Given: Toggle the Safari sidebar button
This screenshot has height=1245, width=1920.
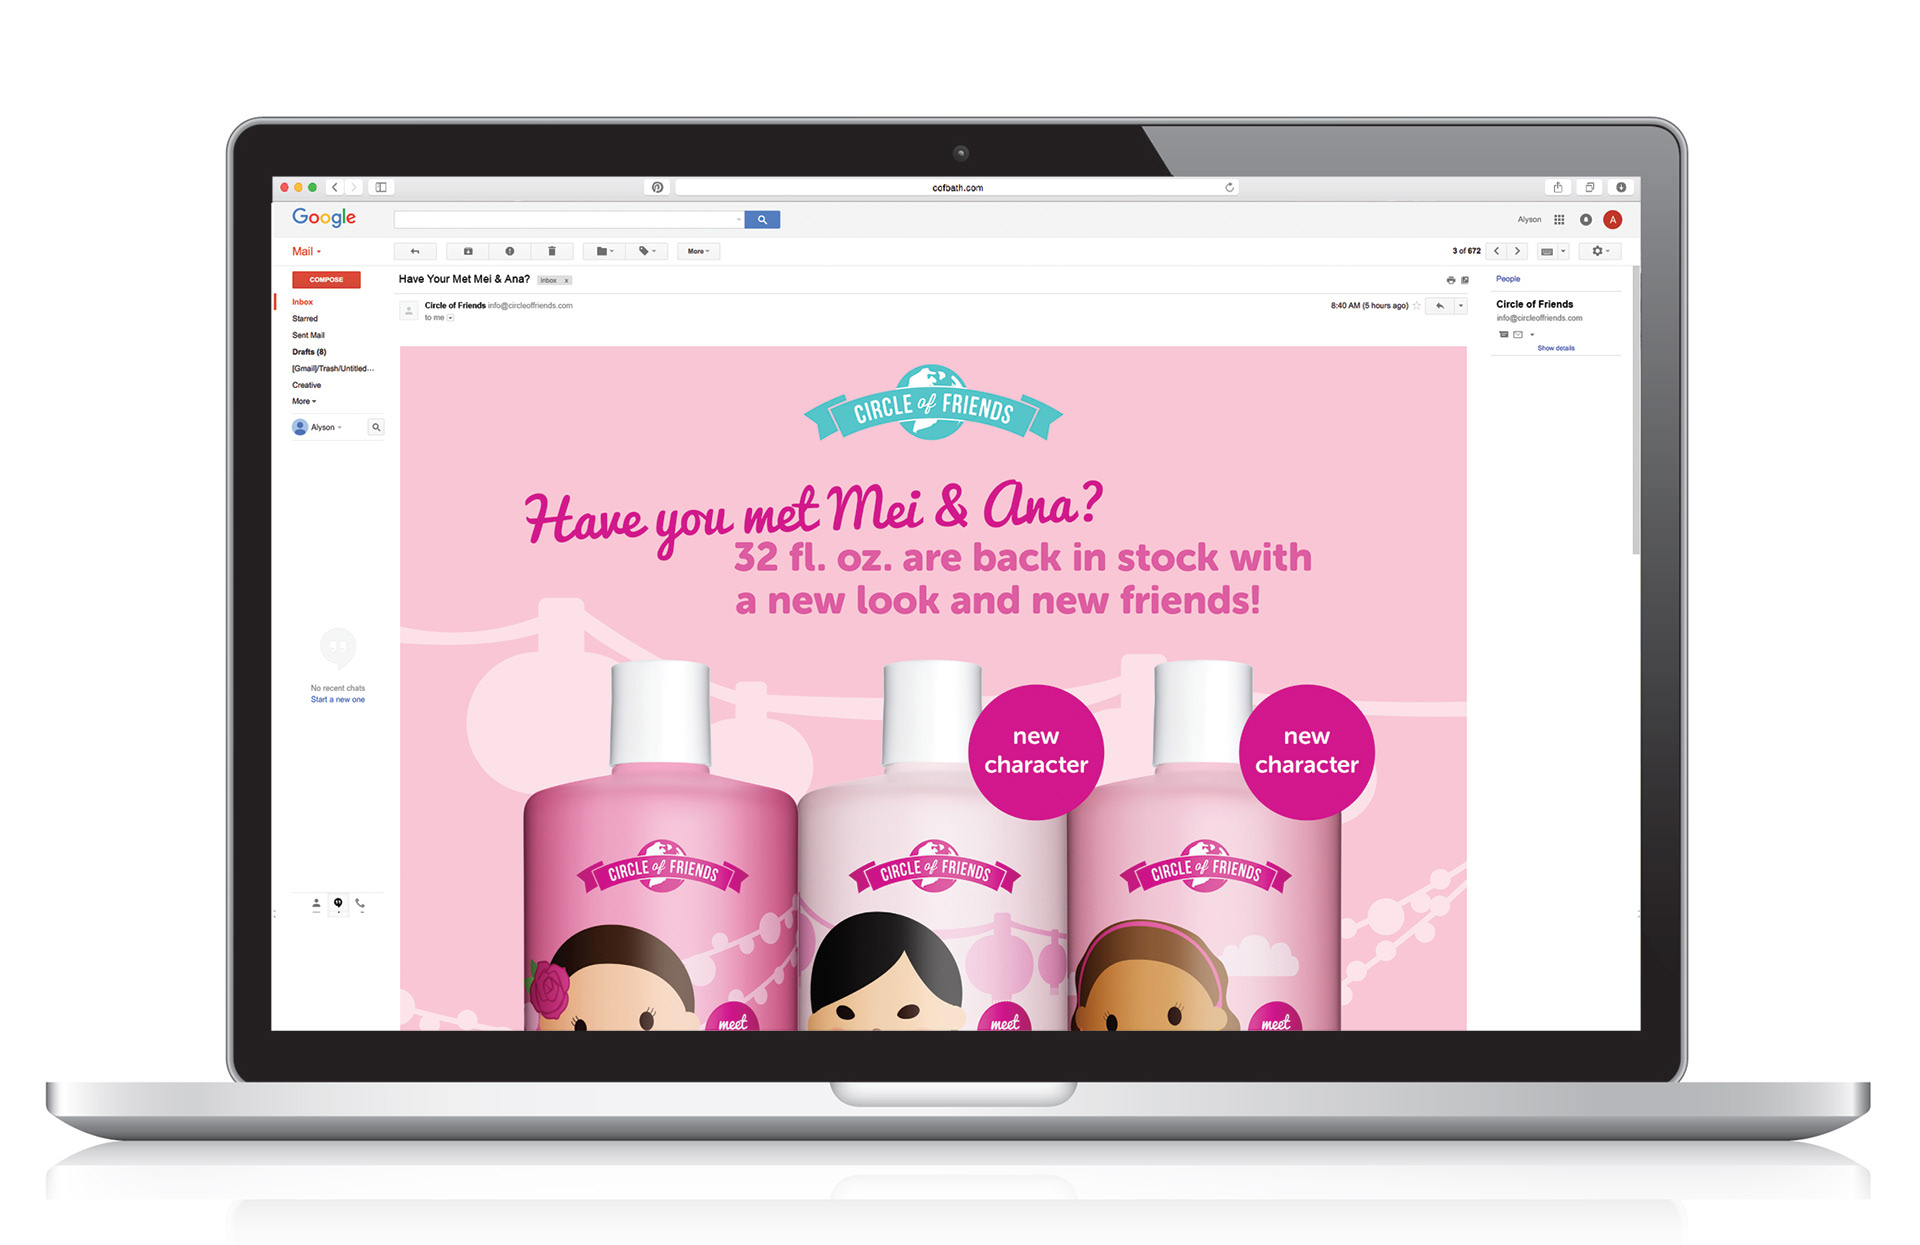Looking at the screenshot, I should tap(381, 187).
